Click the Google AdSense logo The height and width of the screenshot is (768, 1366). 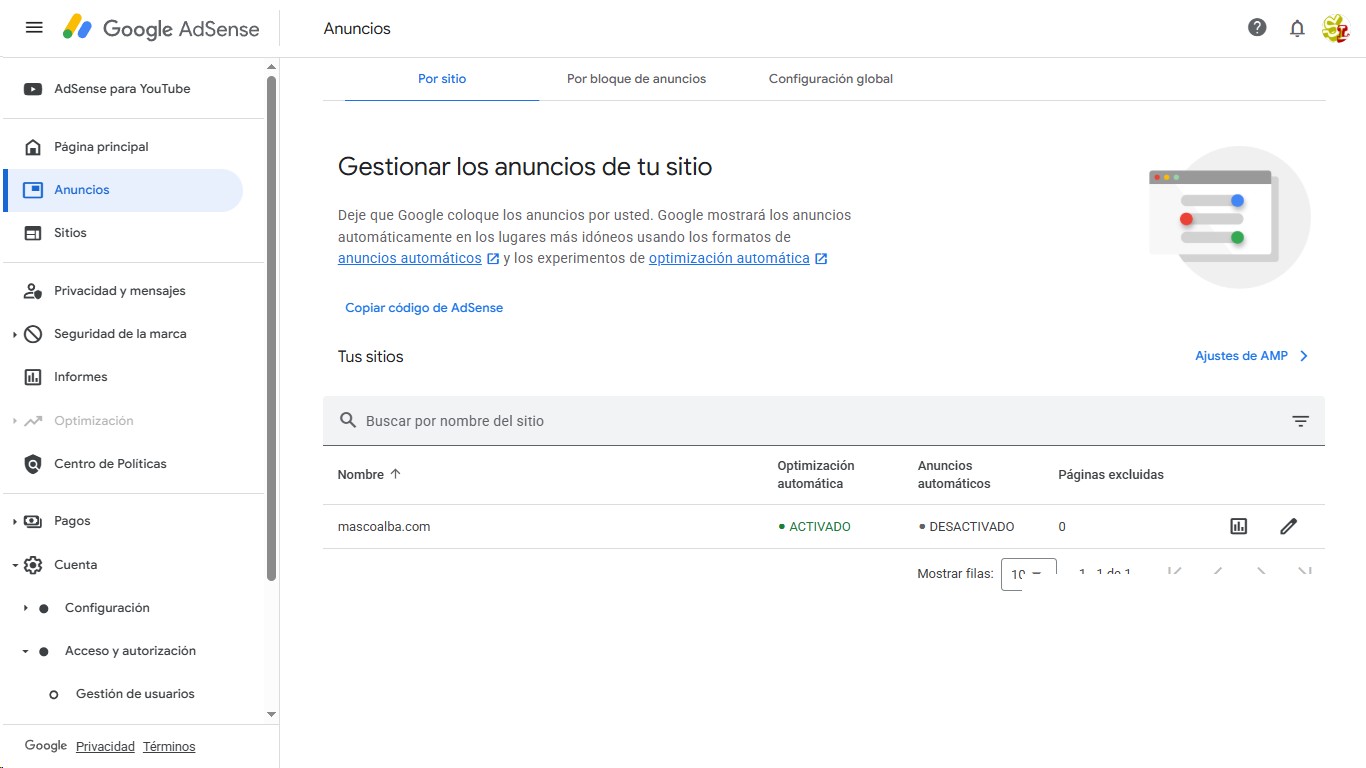click(x=161, y=28)
